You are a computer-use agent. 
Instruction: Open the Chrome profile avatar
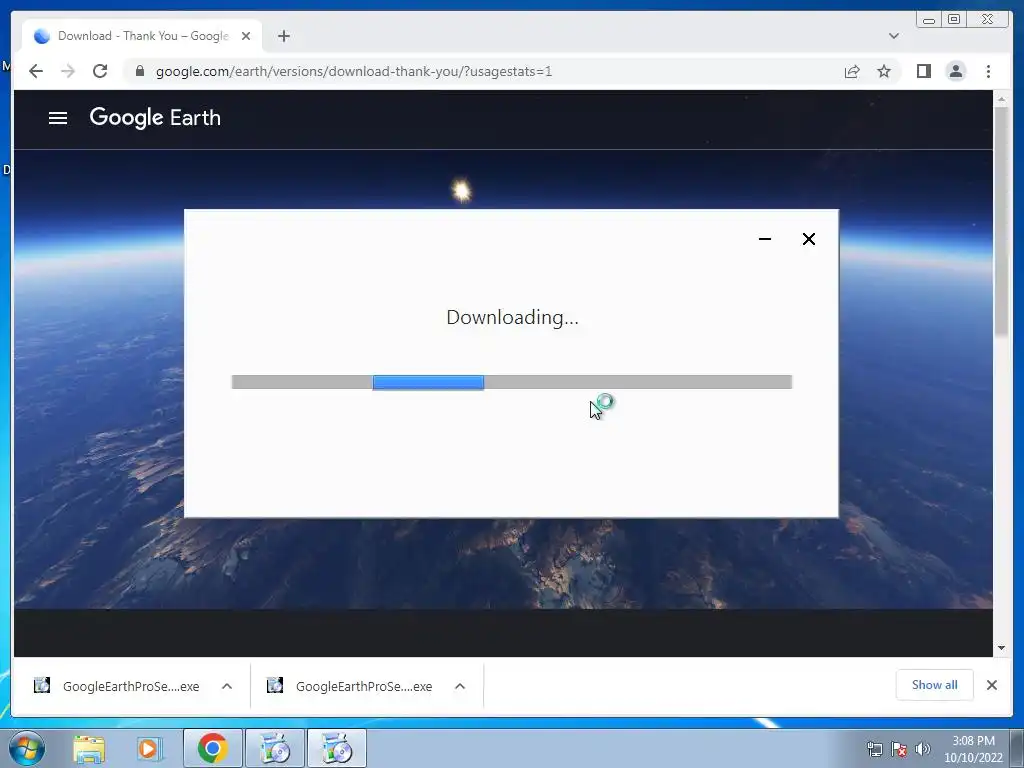point(955,71)
